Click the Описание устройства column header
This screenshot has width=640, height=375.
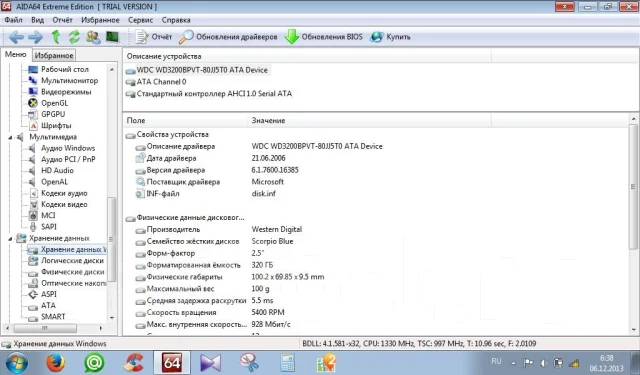(x=307, y=56)
